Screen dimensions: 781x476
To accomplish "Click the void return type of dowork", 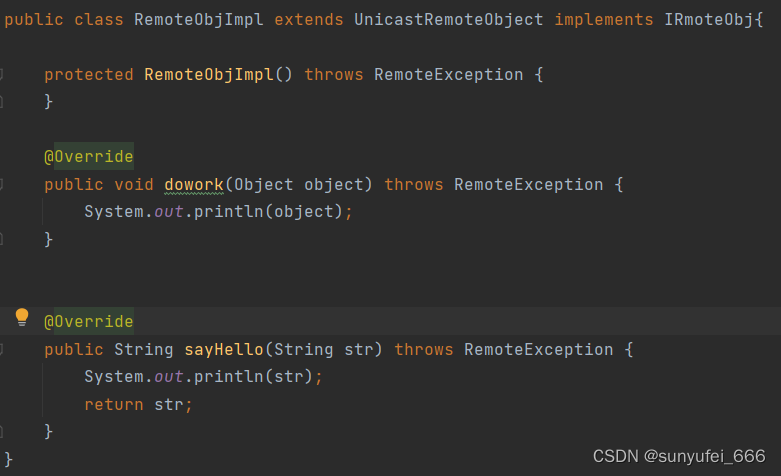I will pyautogui.click(x=133, y=184).
